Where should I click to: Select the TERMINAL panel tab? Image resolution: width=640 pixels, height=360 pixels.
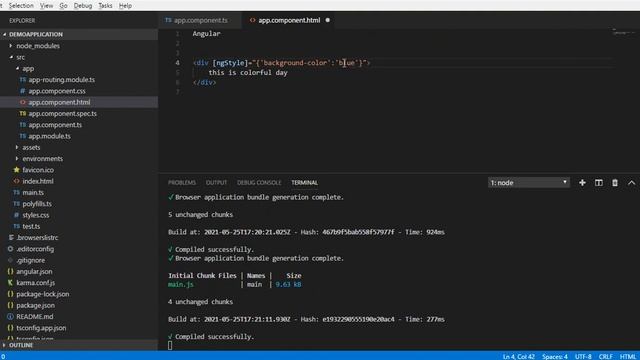coord(304,182)
